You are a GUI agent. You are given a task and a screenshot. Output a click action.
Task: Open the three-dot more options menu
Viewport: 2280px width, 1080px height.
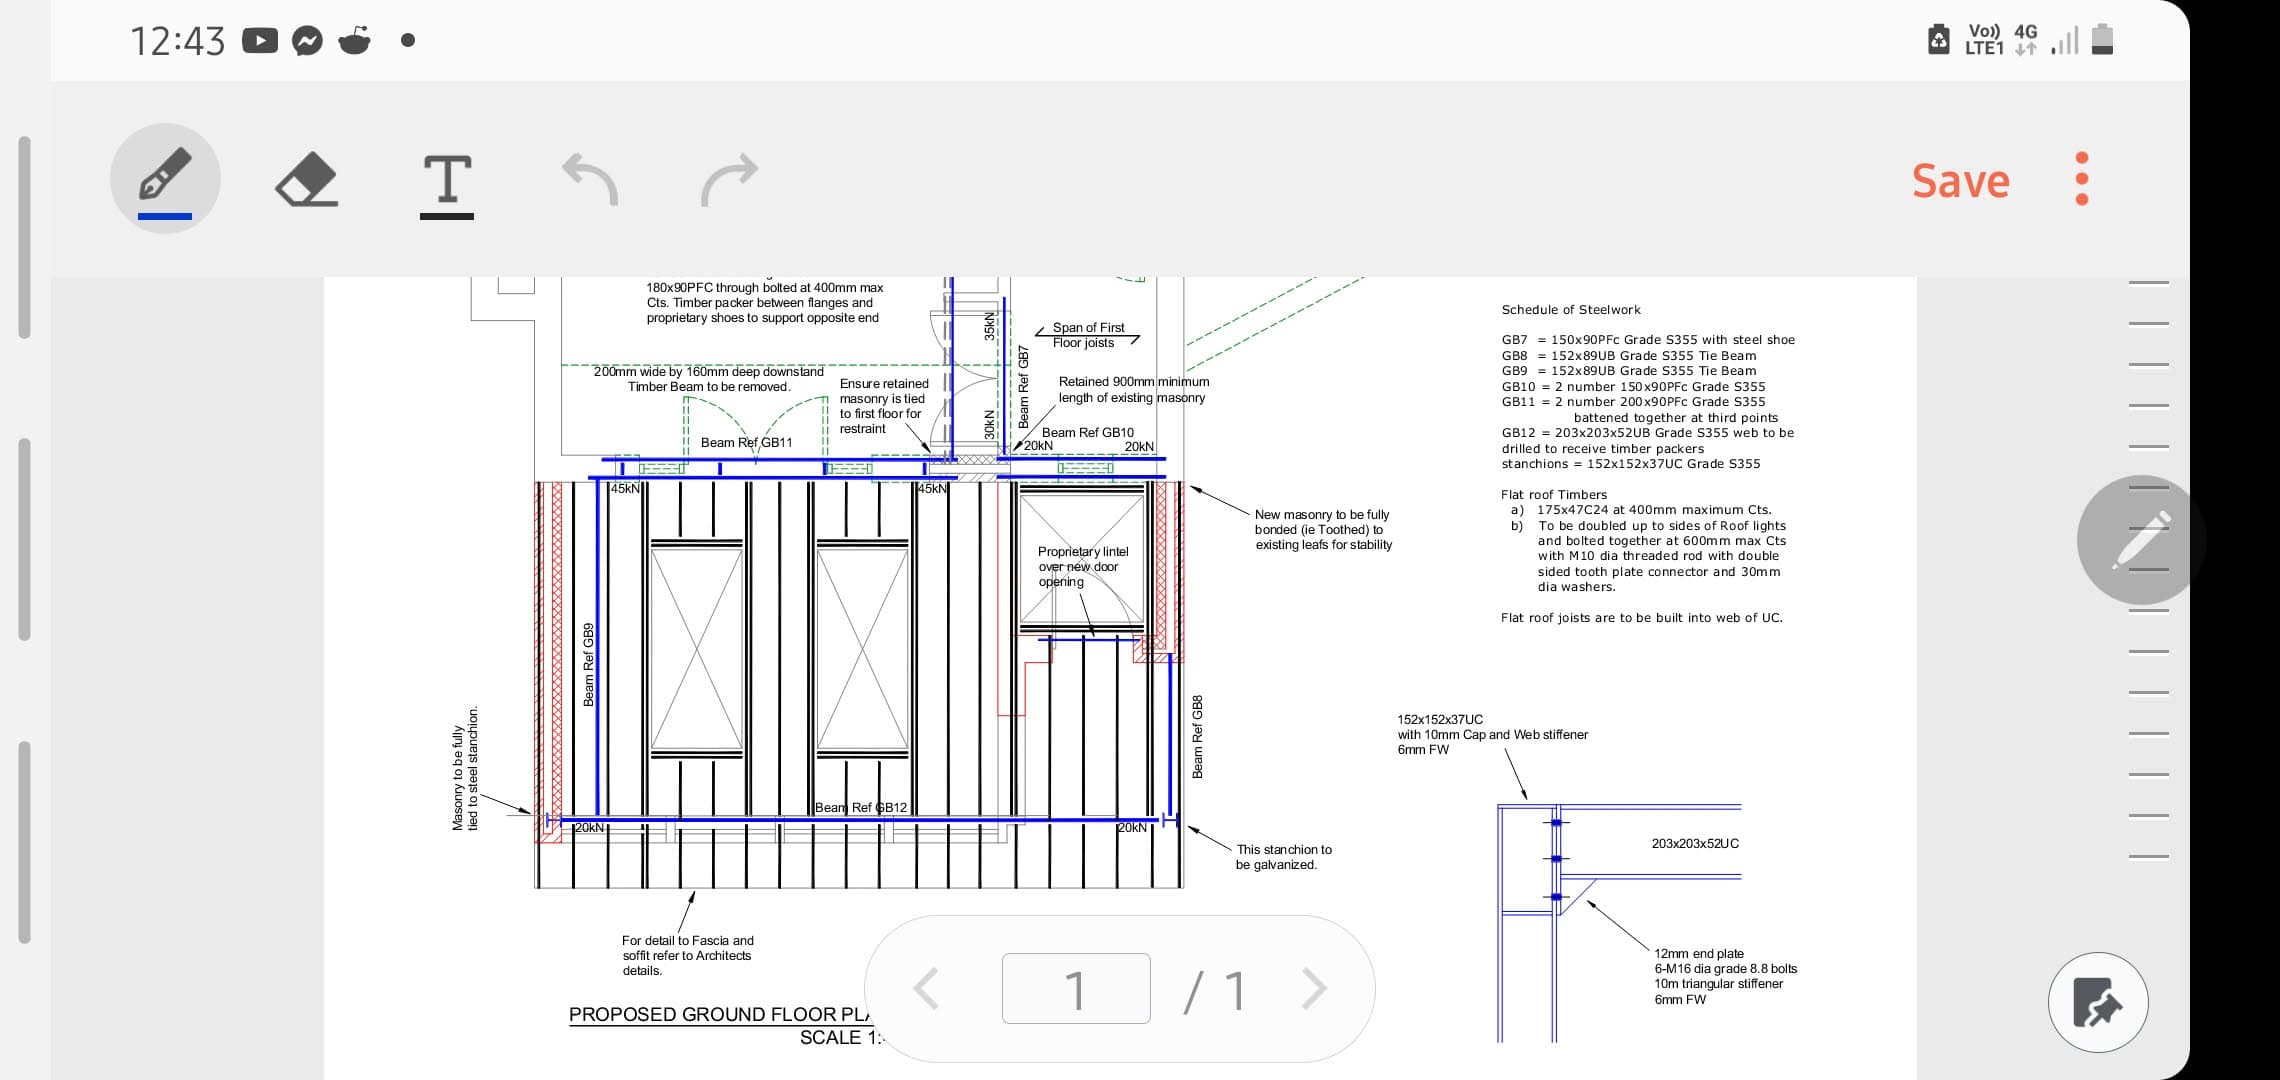click(x=2082, y=179)
